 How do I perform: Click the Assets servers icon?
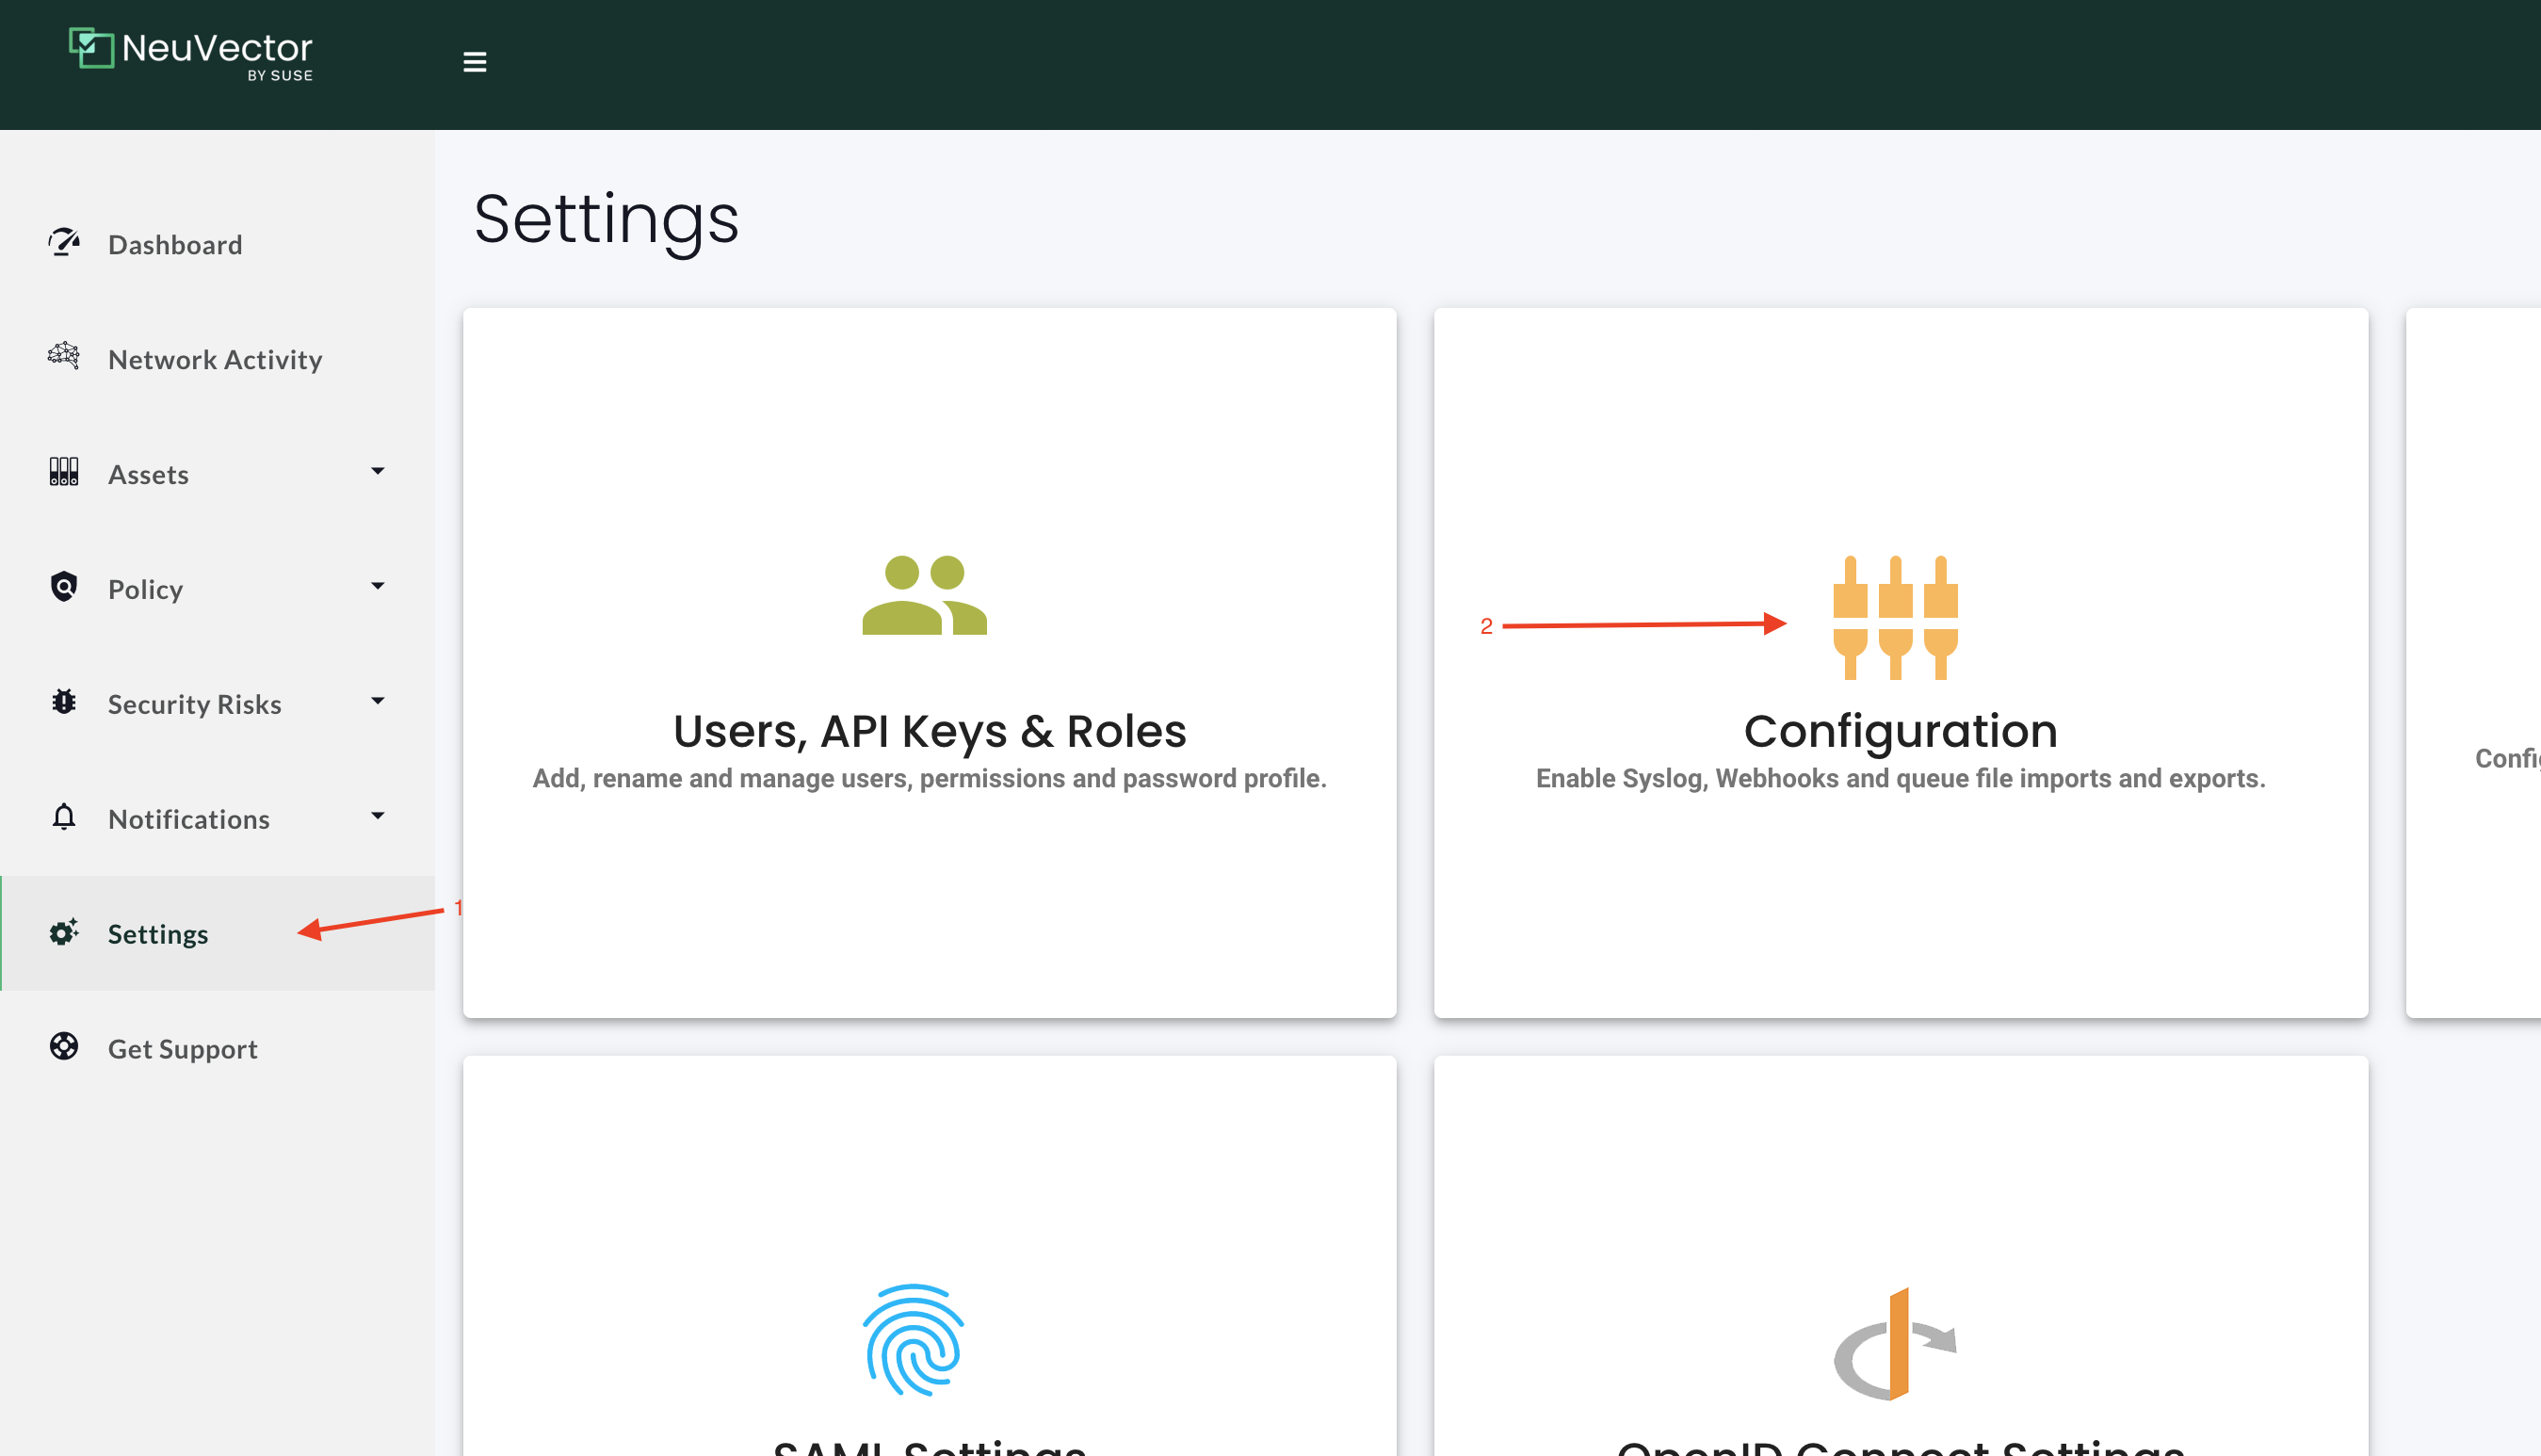point(64,472)
